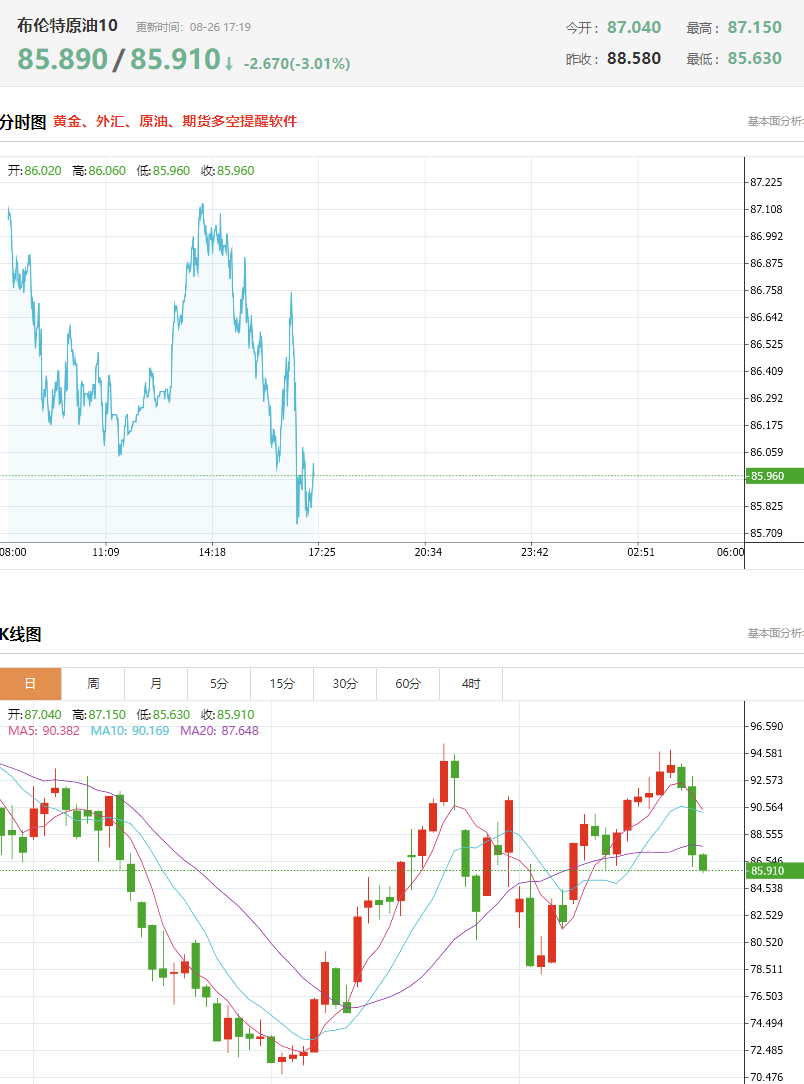Click the green 85.910 K-line price marker
The image size is (804, 1084).
774,870
